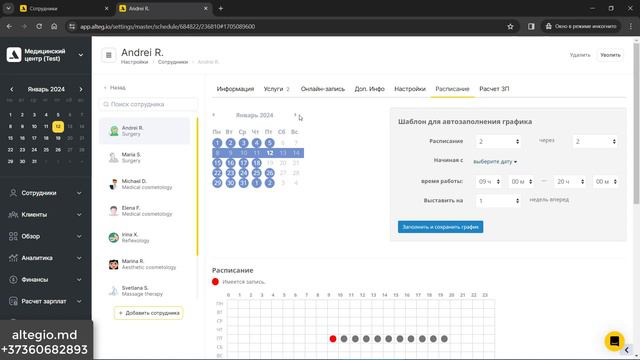Switch to the Сотрудники browser tab
Image resolution: width=640 pixels, height=360 pixels.
coord(63,8)
